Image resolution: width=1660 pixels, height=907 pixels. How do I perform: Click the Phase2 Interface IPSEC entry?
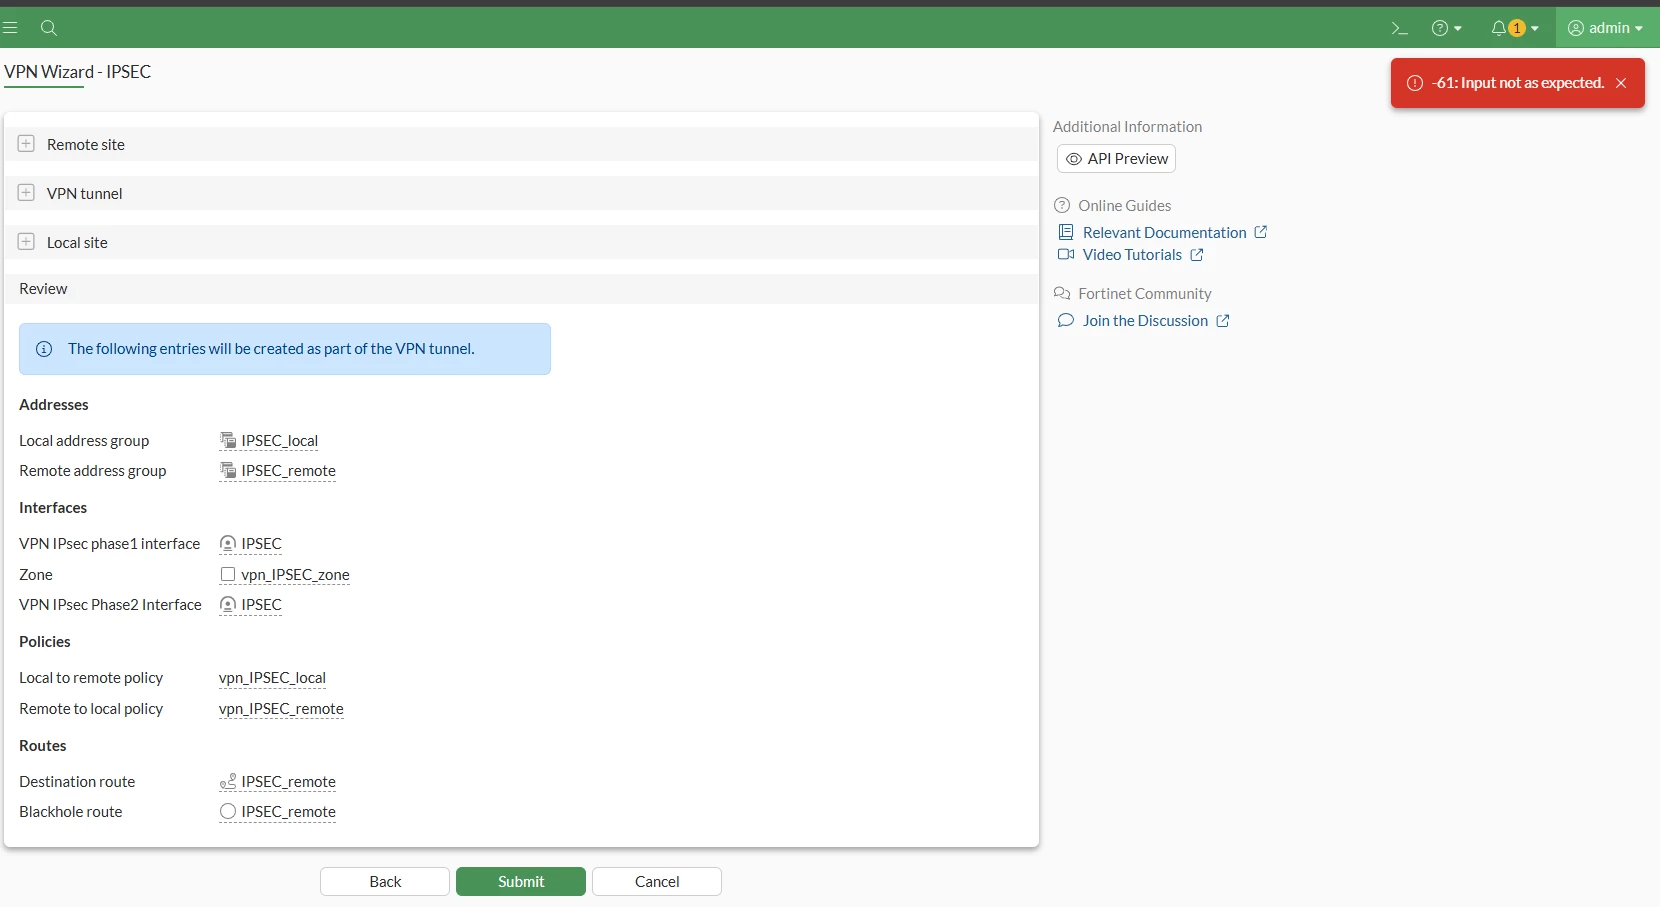pyautogui.click(x=261, y=605)
